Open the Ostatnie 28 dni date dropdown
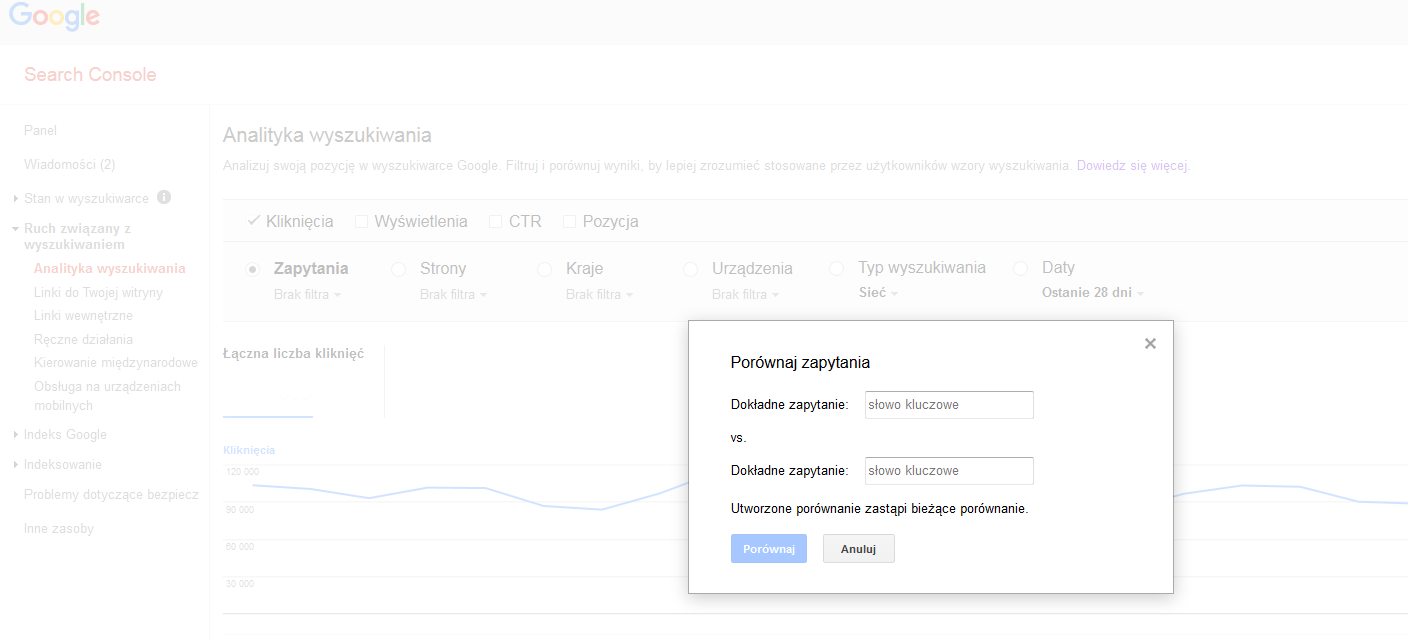The image size is (1408, 639). 1093,293
